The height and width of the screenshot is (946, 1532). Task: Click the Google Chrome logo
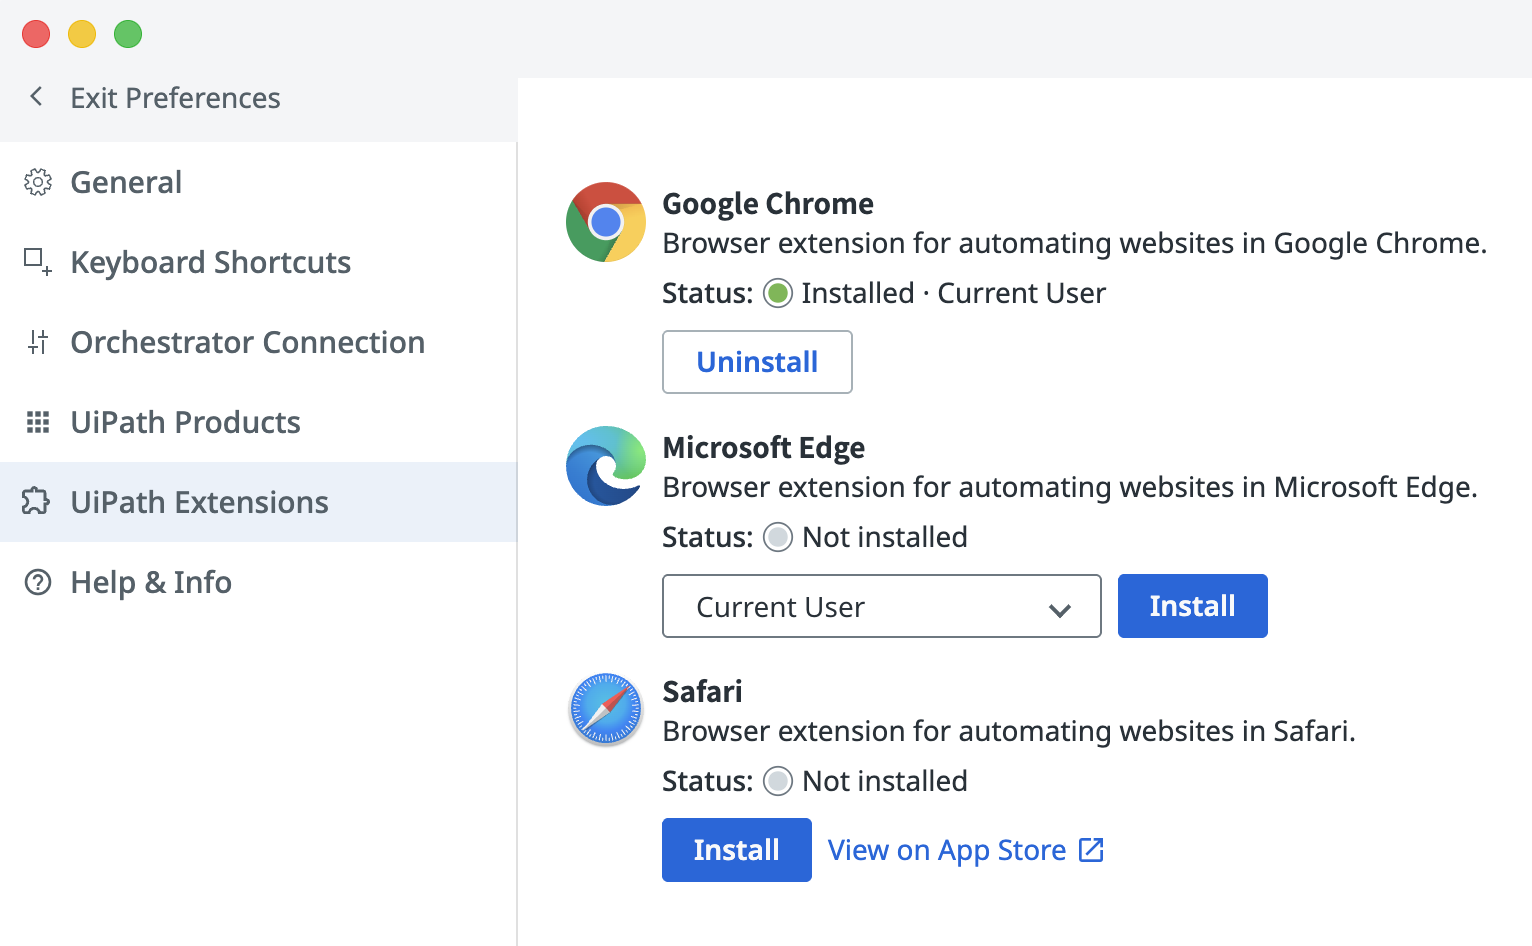tap(606, 222)
